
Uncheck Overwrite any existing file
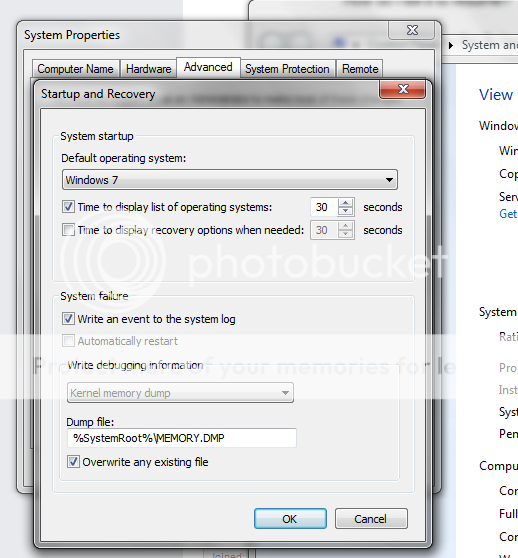pyautogui.click(x=73, y=462)
